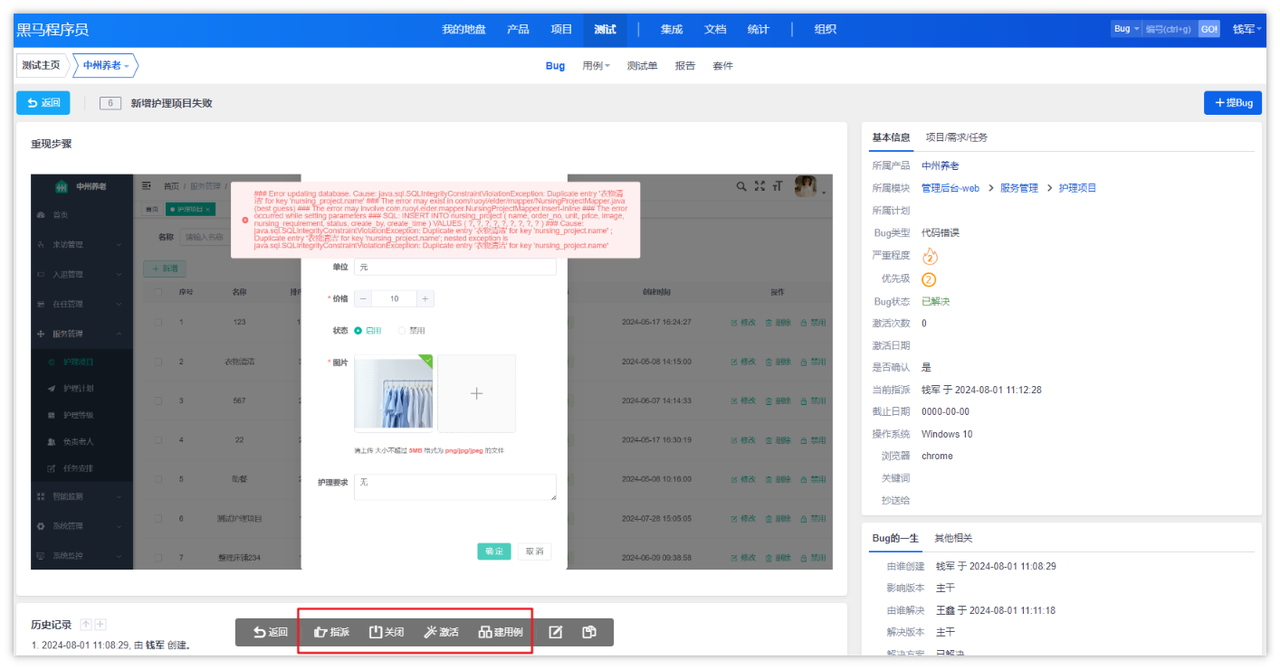
Task: Switch to the 基本信息 tab
Action: 891,137
